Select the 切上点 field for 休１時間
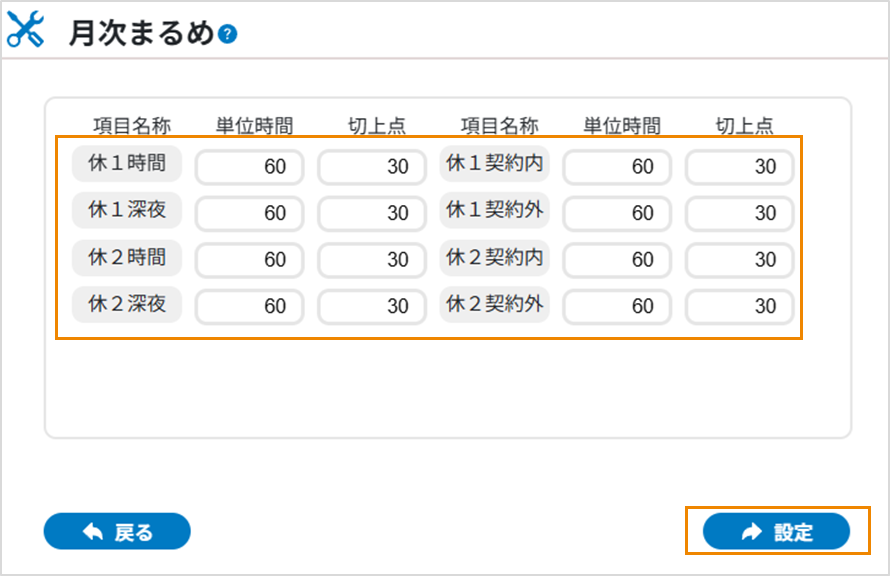 click(371, 167)
